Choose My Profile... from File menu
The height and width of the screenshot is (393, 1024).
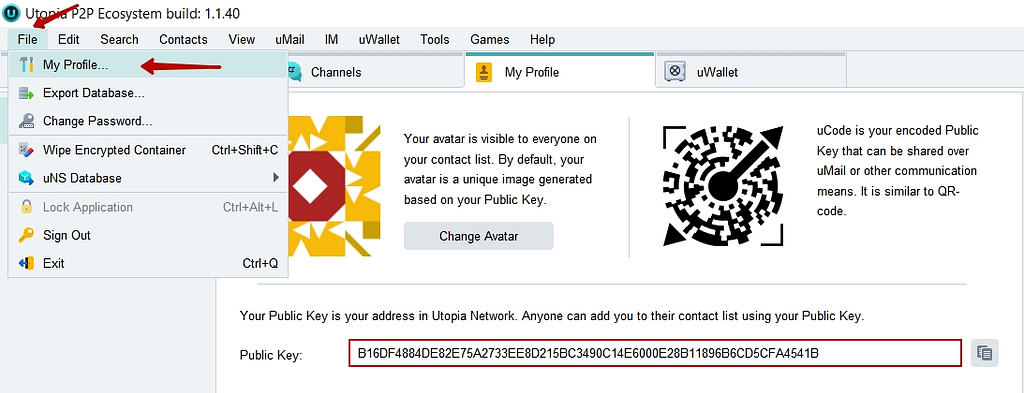[x=148, y=65]
